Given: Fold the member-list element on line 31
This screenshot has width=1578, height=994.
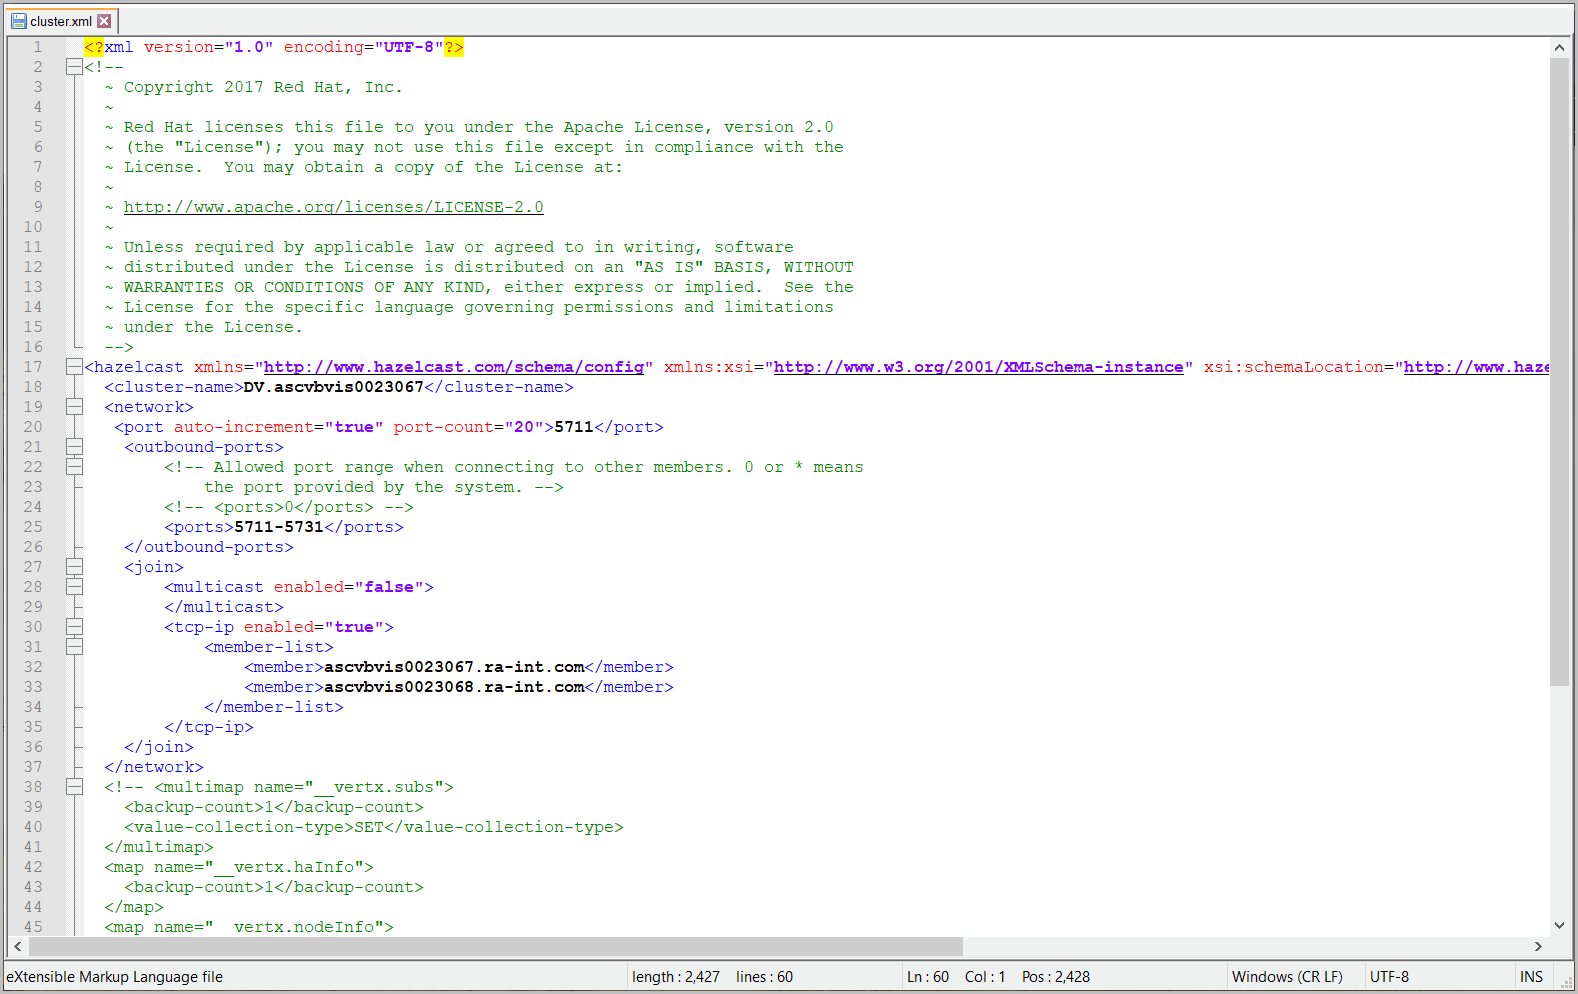Looking at the screenshot, I should pos(74,647).
